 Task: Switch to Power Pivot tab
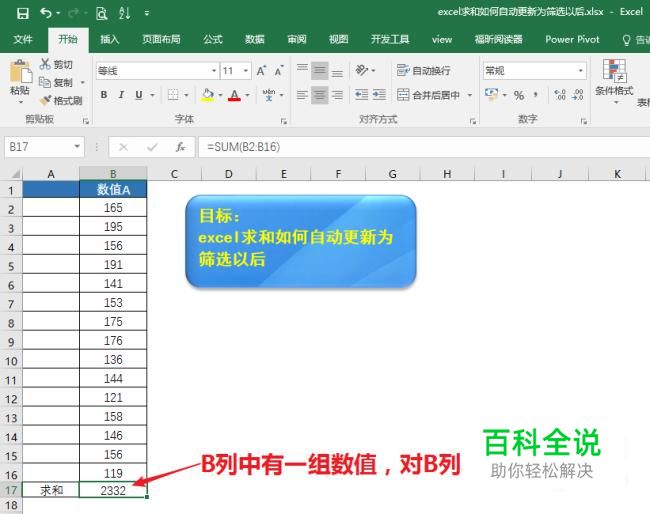pos(572,39)
